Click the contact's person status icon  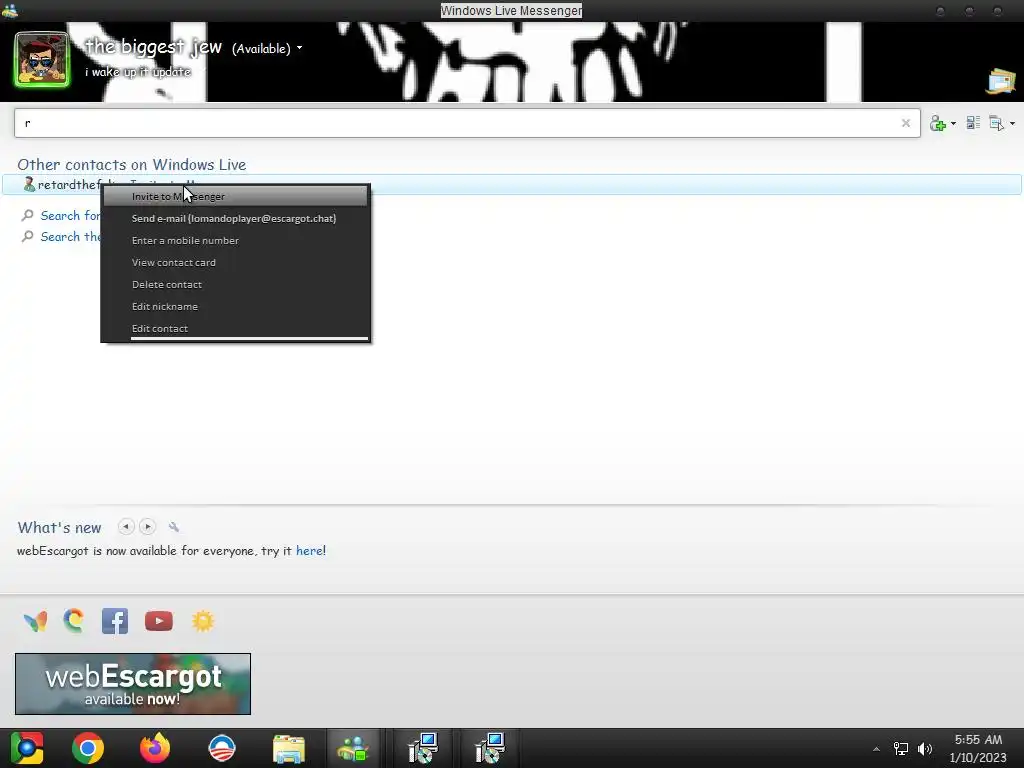29,184
